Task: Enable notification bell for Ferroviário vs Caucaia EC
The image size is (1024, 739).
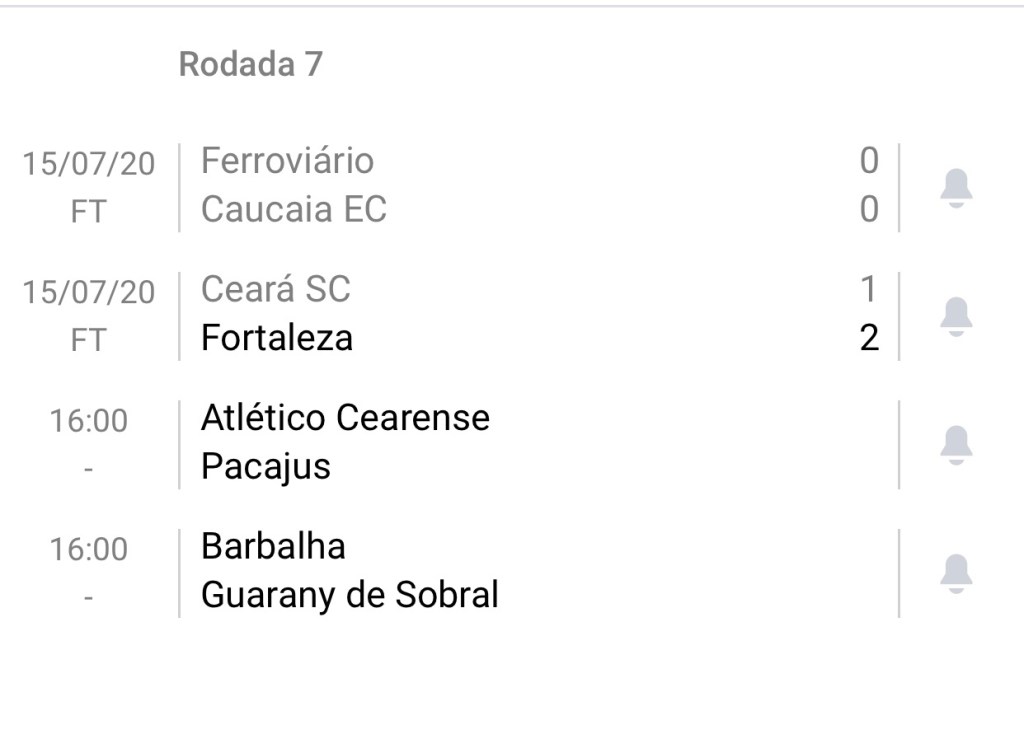Action: click(x=956, y=187)
